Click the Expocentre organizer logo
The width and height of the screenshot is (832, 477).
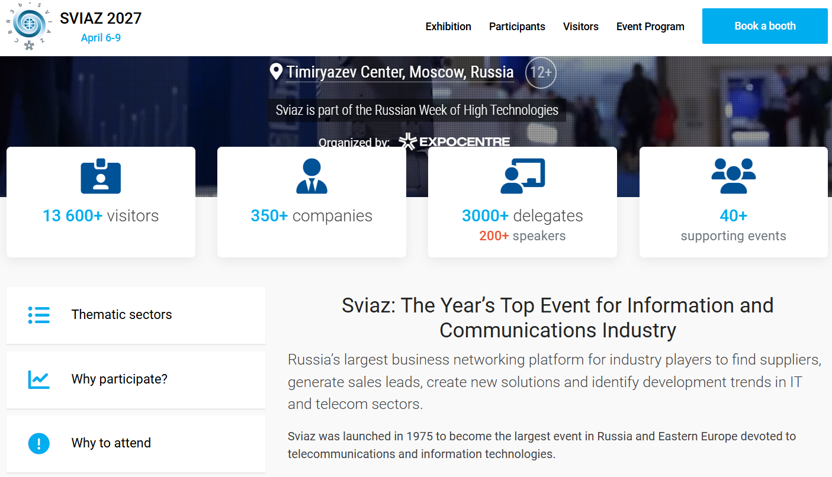(454, 142)
